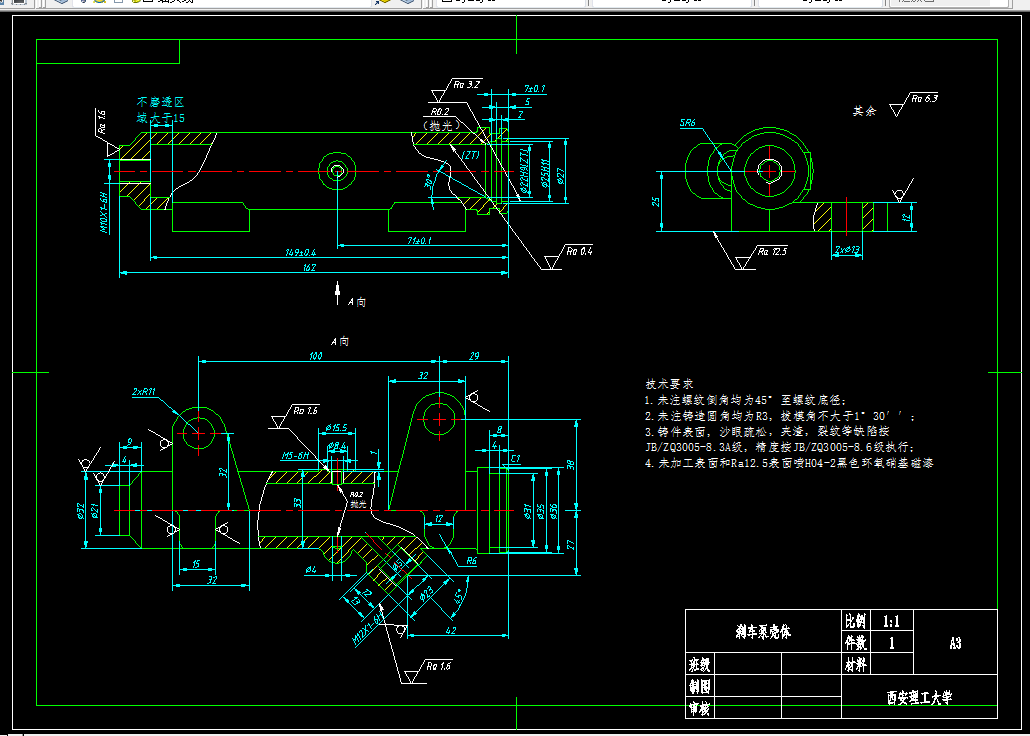Viewport: 1030px width, 736px height.
Task: Pick technical note 4 about H04-2 paint
Action: (789, 463)
